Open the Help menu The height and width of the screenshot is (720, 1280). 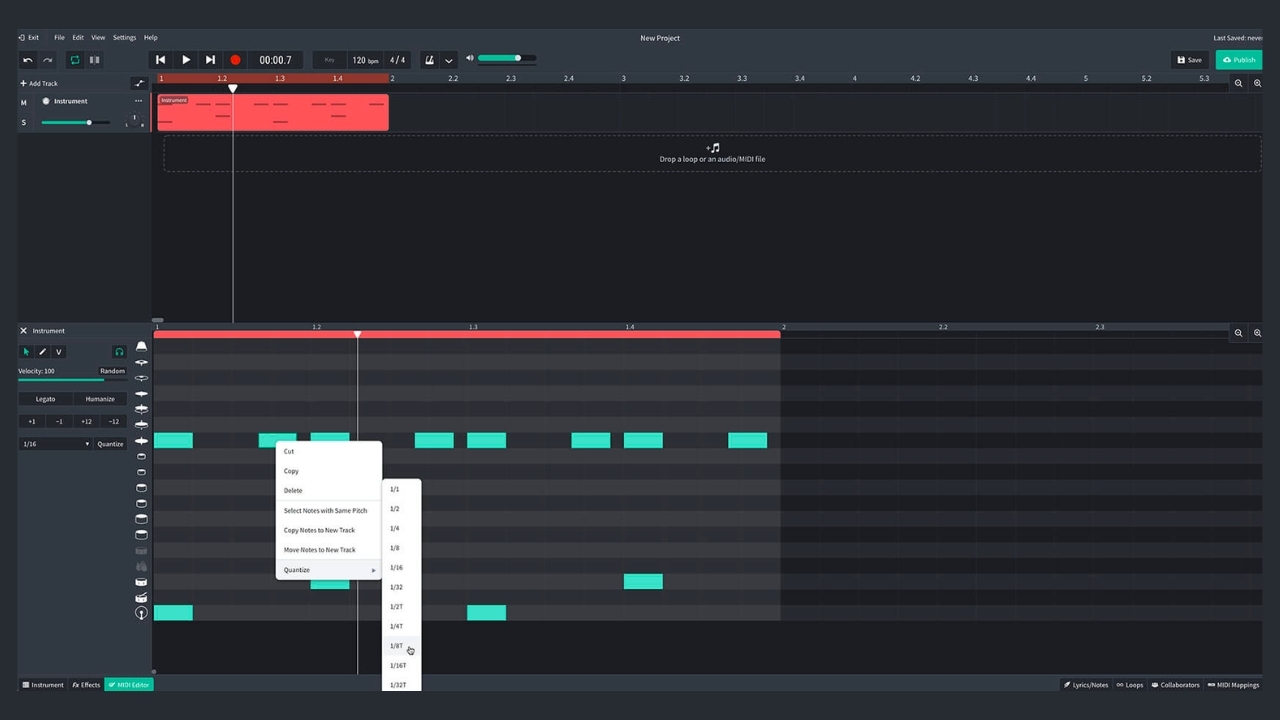tap(151, 38)
